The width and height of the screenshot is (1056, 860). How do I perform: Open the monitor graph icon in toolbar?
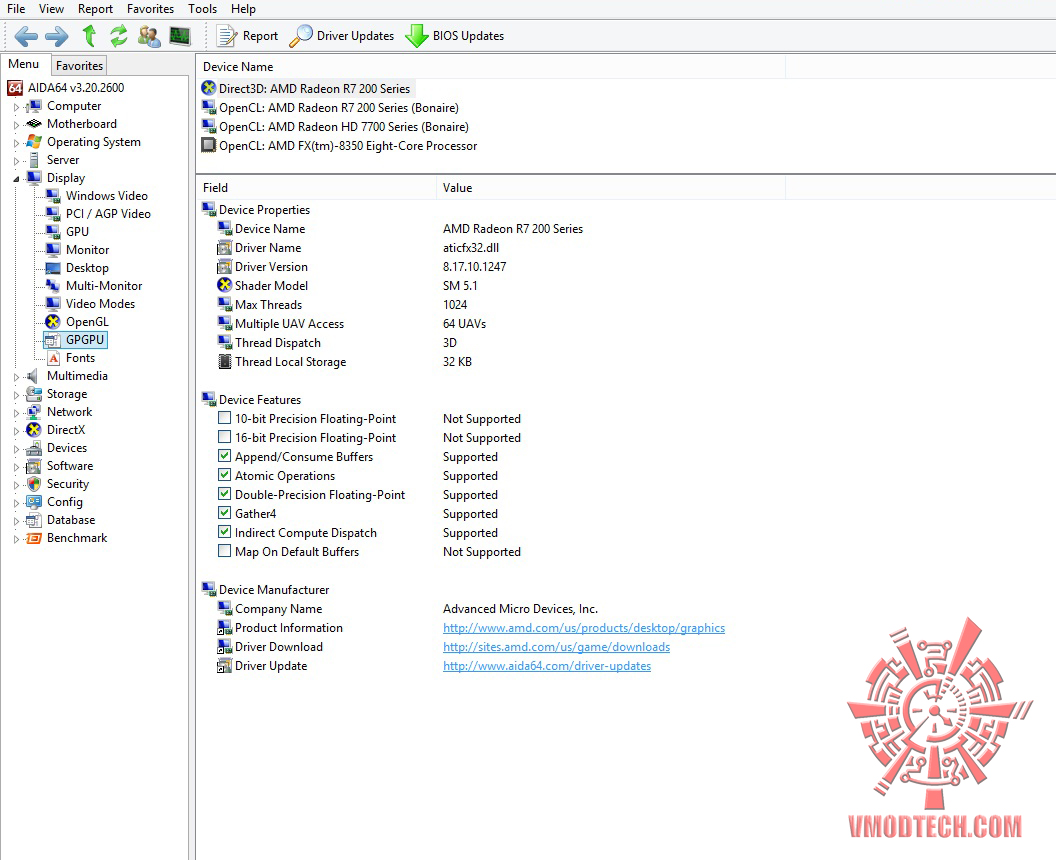click(x=180, y=36)
